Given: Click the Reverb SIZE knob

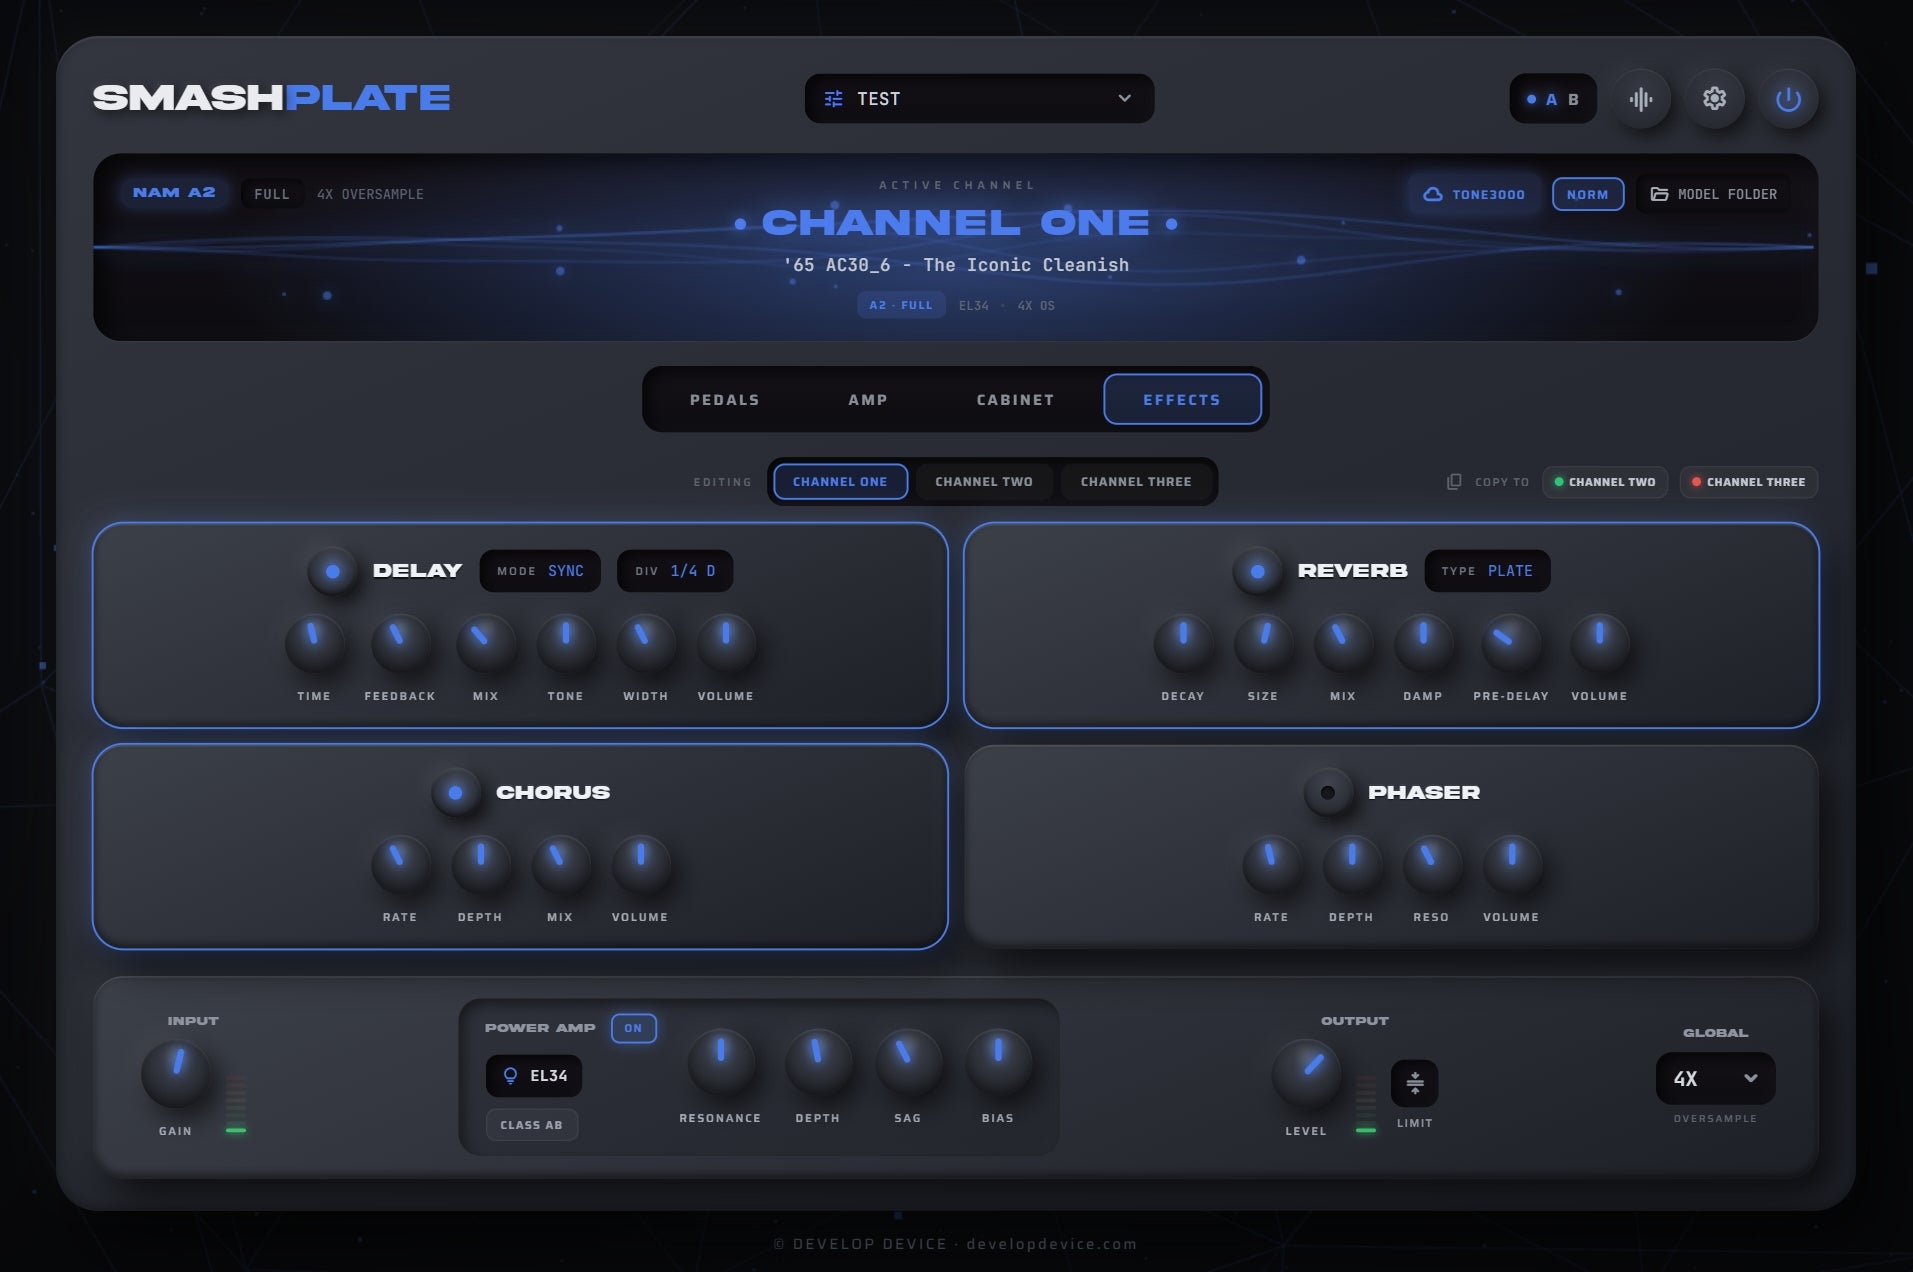Looking at the screenshot, I should point(1263,644).
